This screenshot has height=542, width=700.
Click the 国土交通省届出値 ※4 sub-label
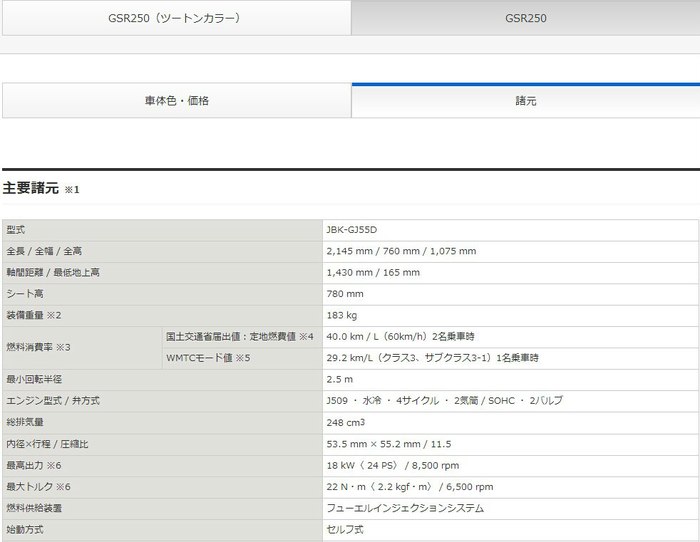pos(239,336)
